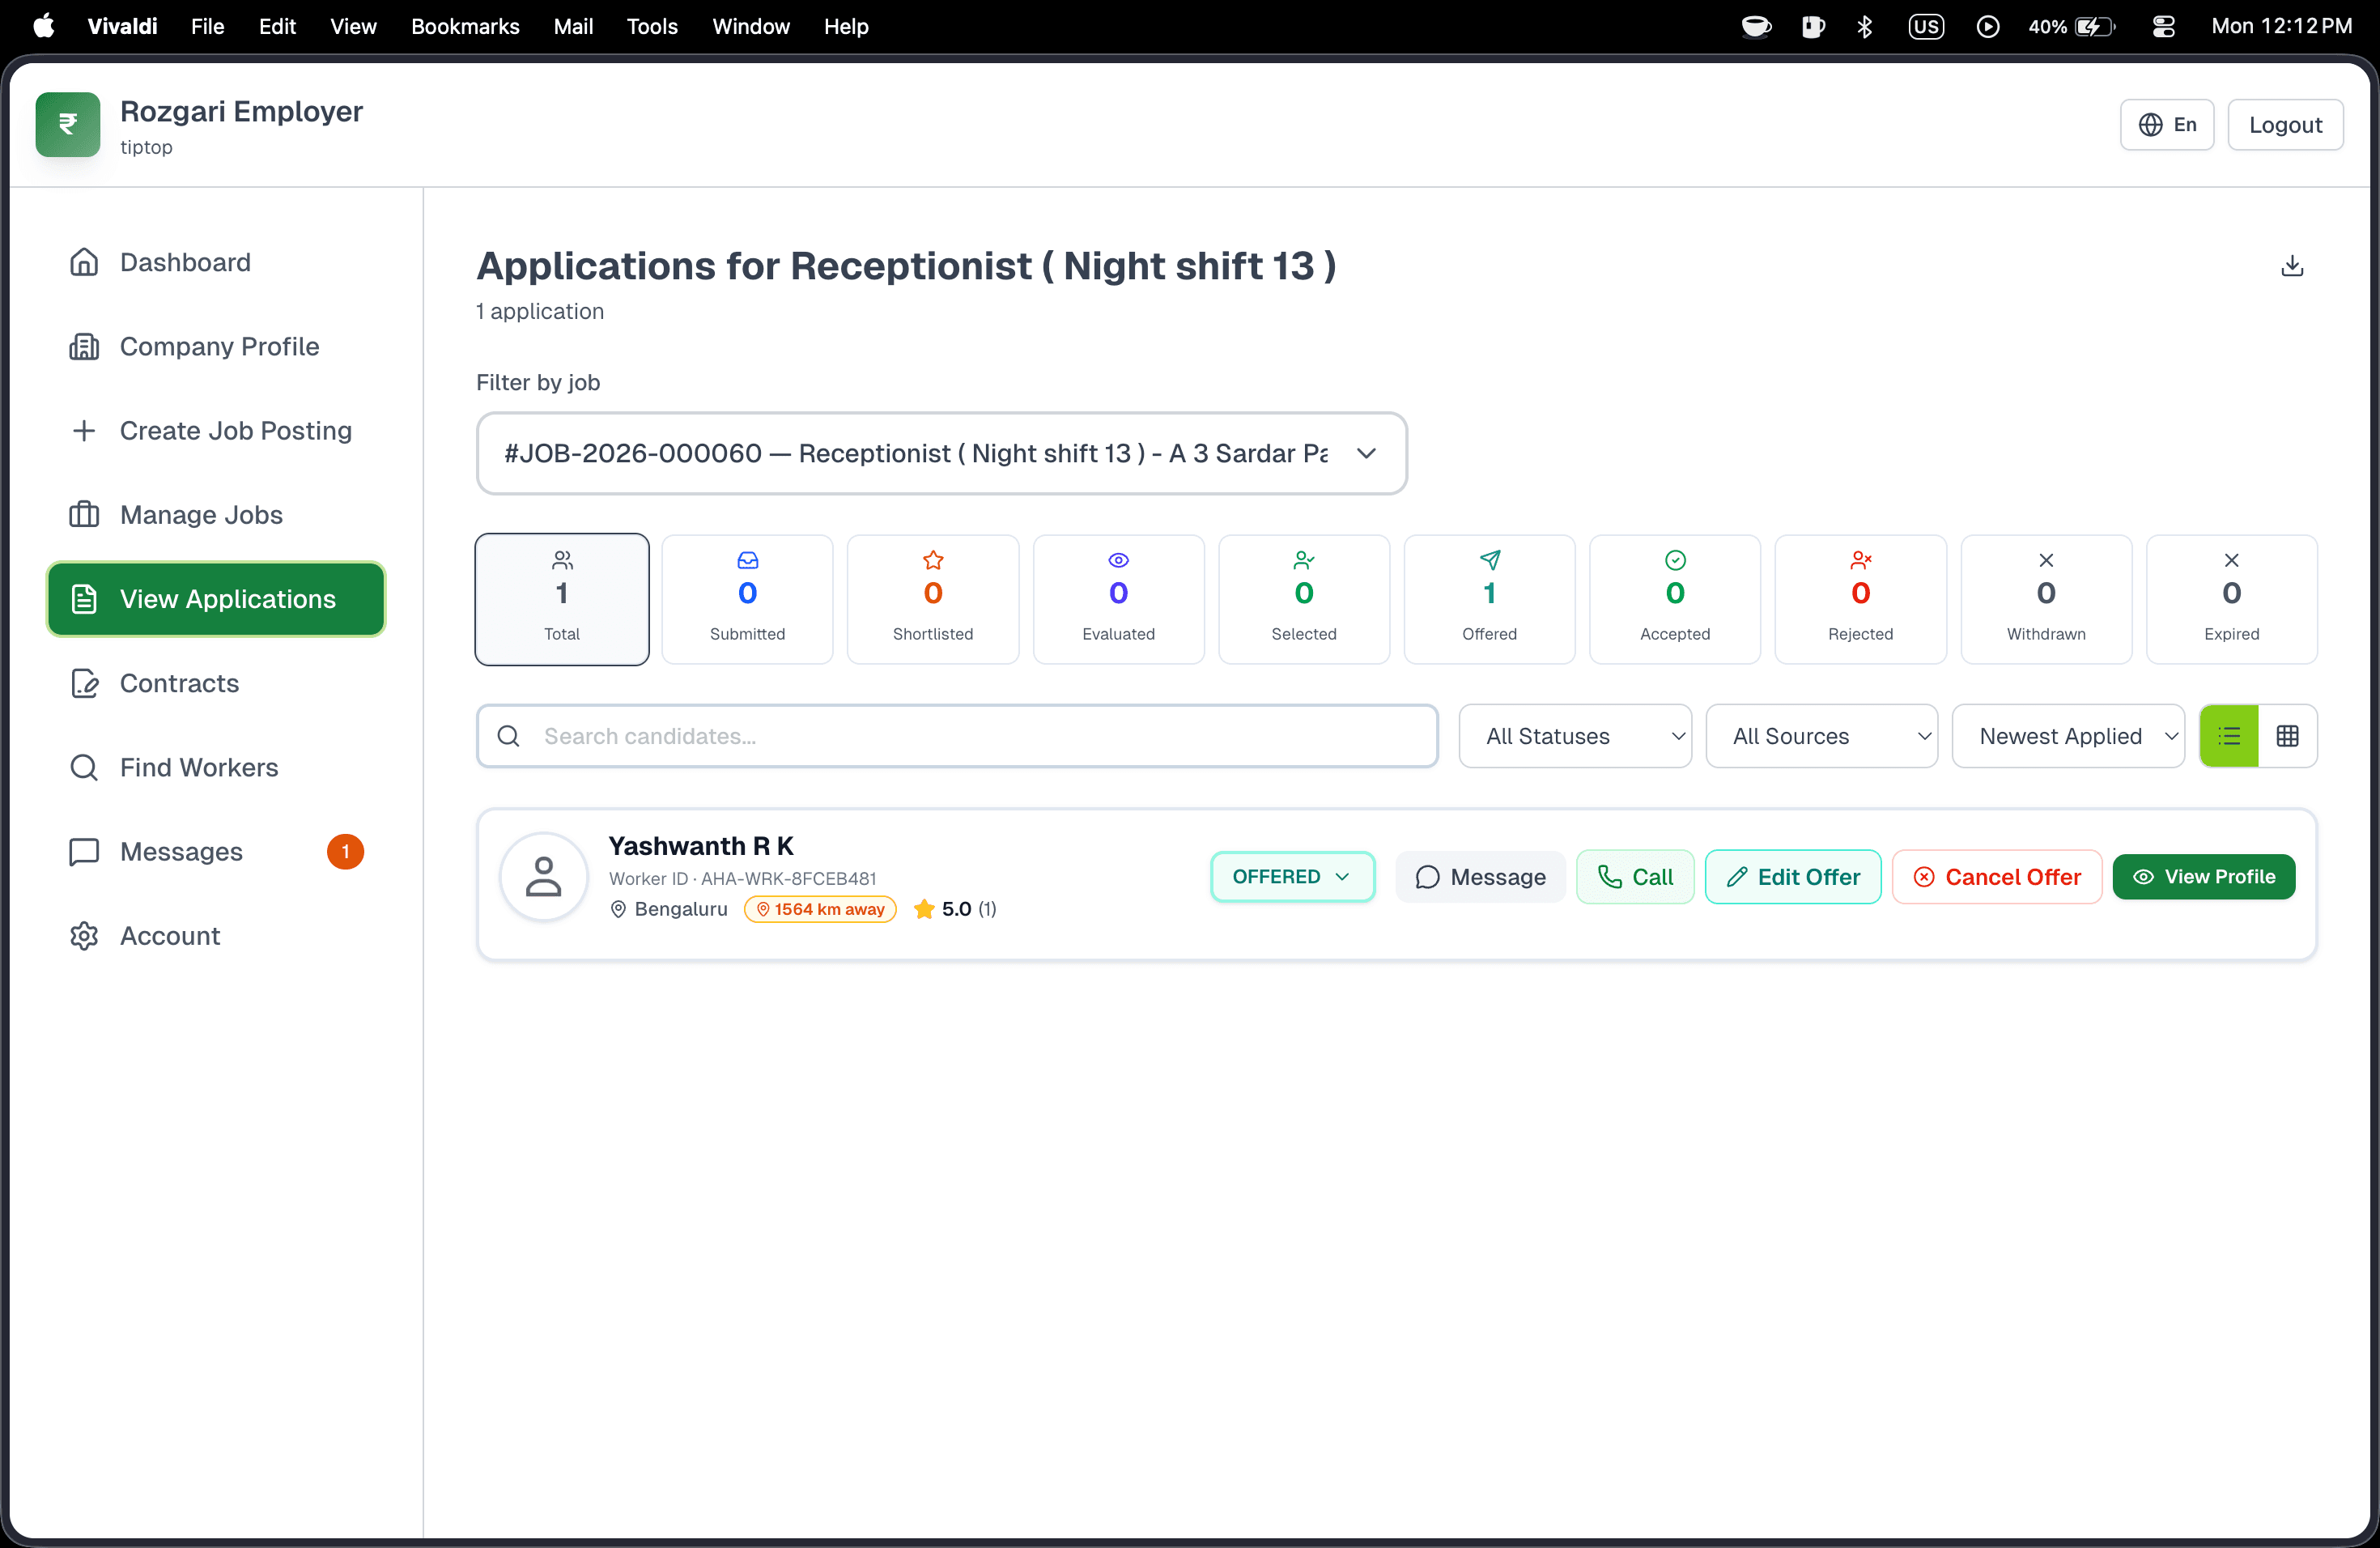Viewport: 2380px width, 1548px height.
Task: Click the Rozgari rupee logo icon
Action: point(68,125)
